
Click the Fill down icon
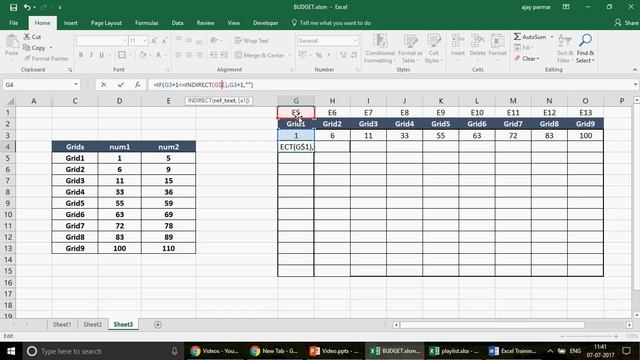(517, 48)
